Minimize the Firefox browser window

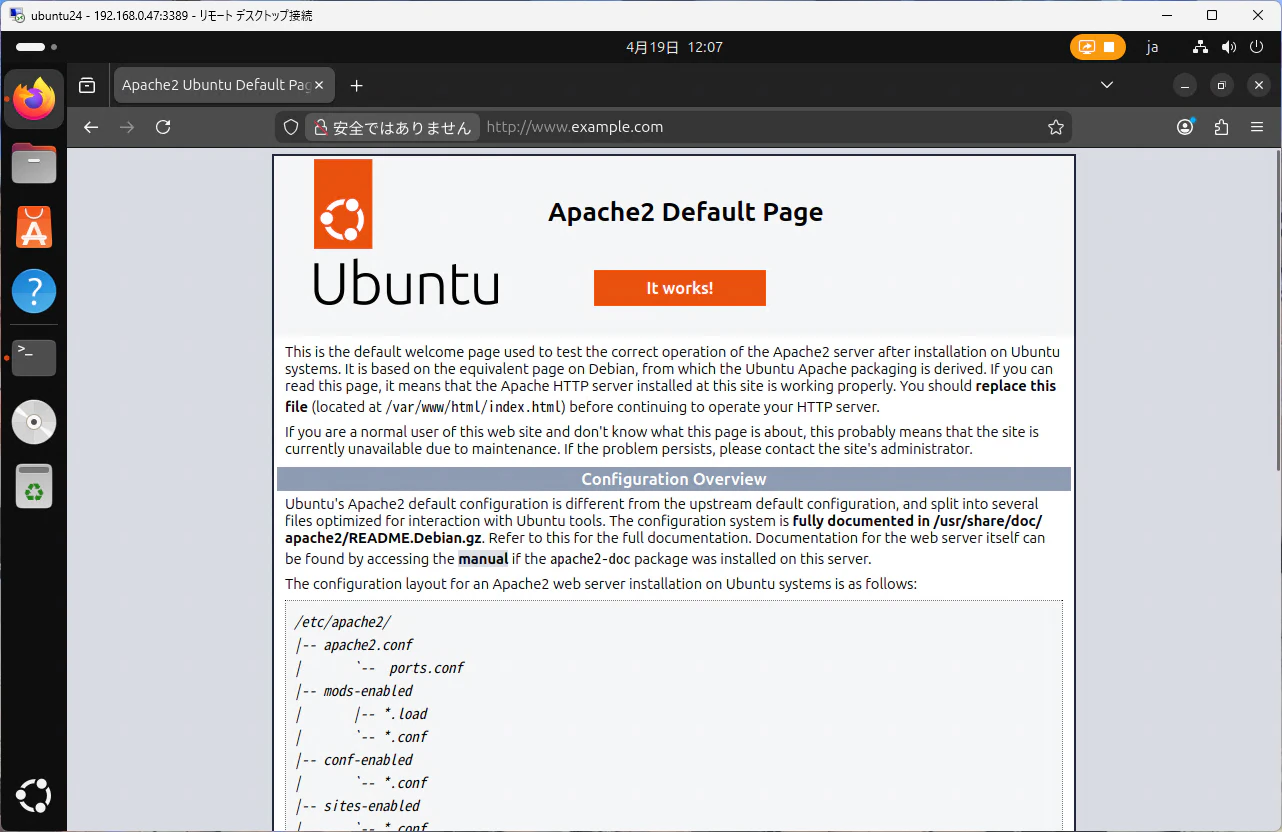point(1184,86)
